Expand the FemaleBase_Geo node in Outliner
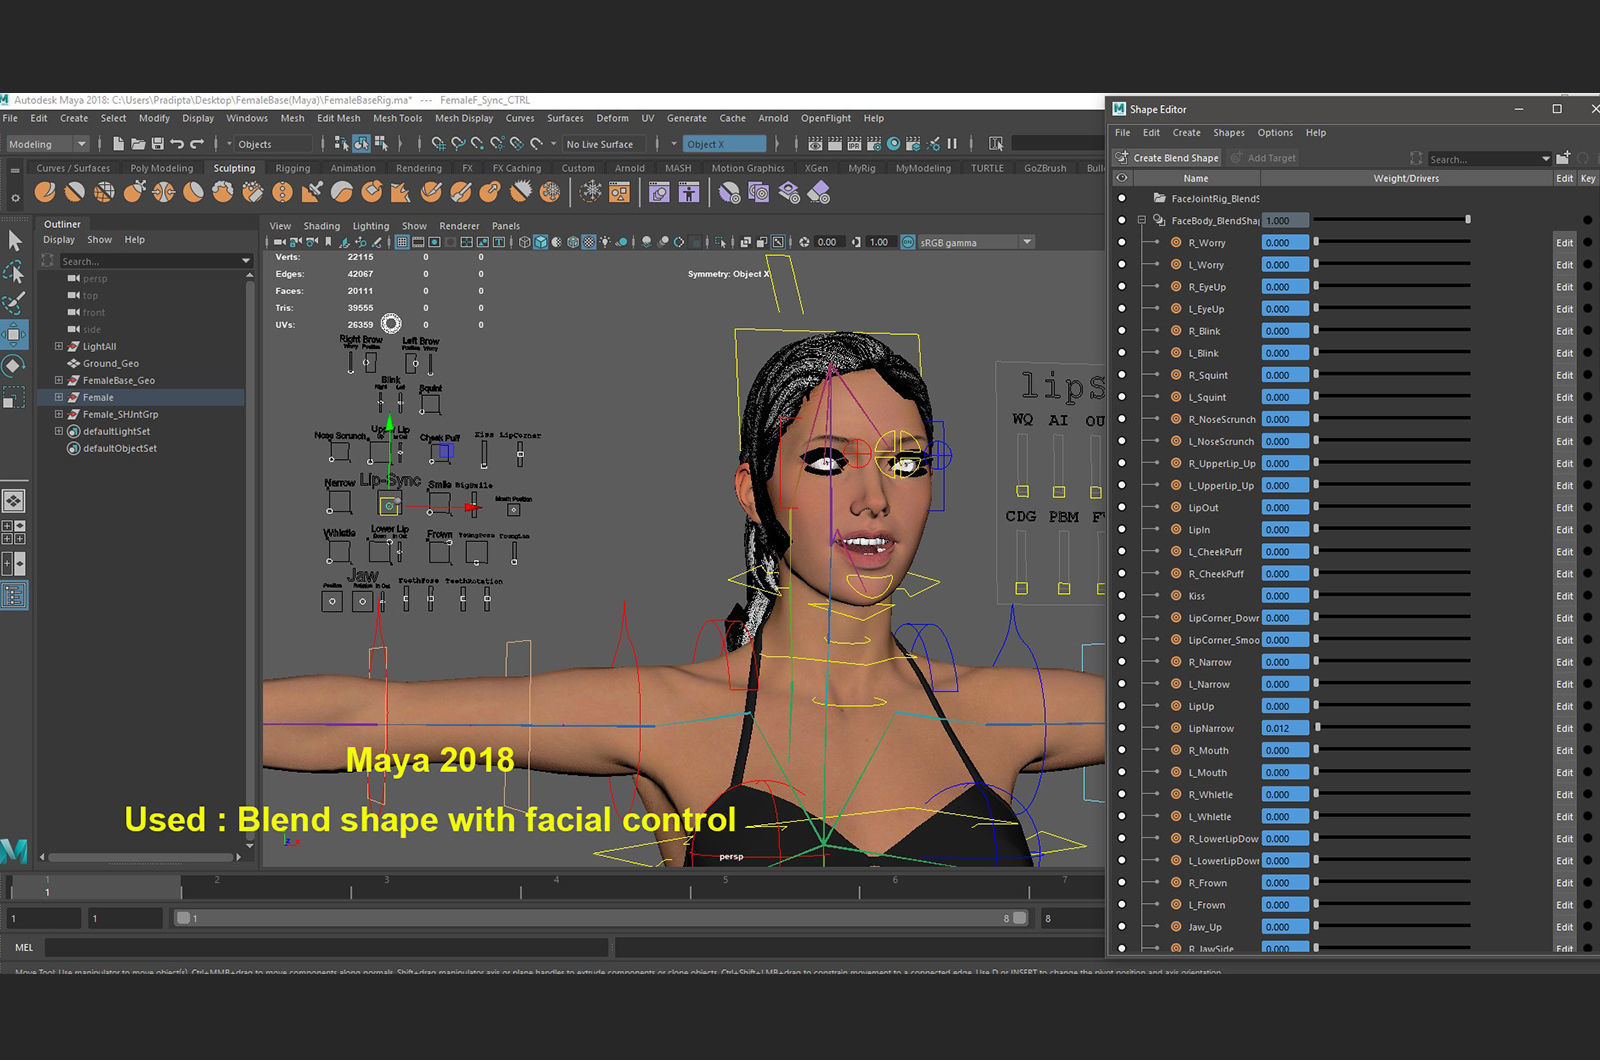 coord(59,380)
